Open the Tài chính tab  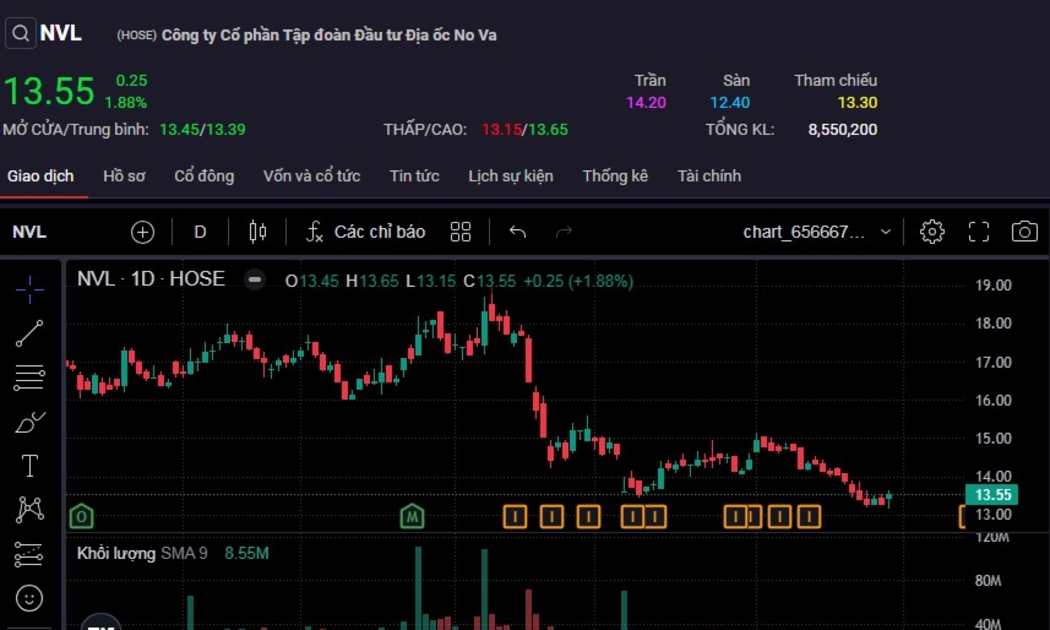point(709,176)
